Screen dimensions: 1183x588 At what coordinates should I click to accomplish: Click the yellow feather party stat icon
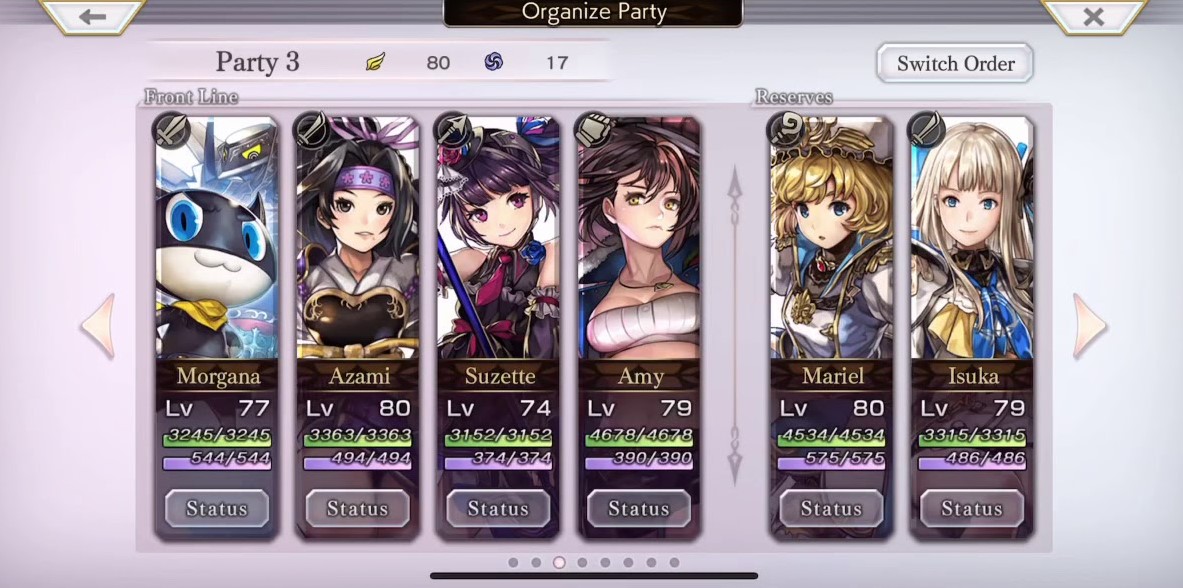coord(375,62)
